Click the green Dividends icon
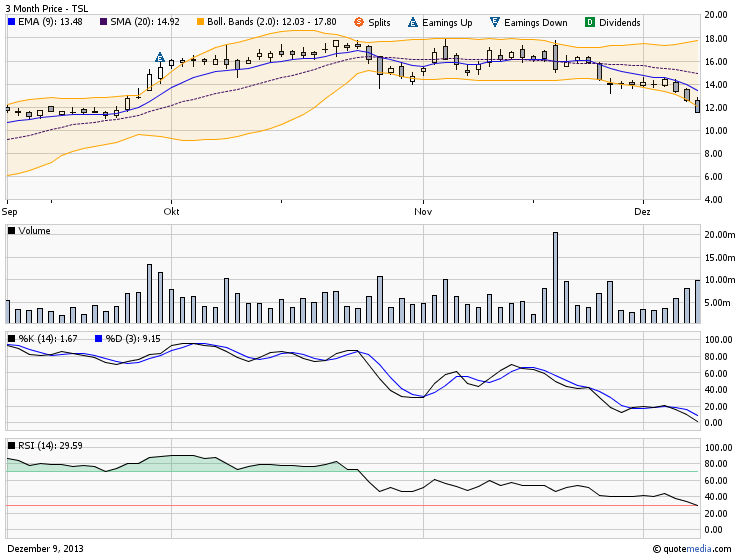The image size is (740, 558). tap(589, 22)
